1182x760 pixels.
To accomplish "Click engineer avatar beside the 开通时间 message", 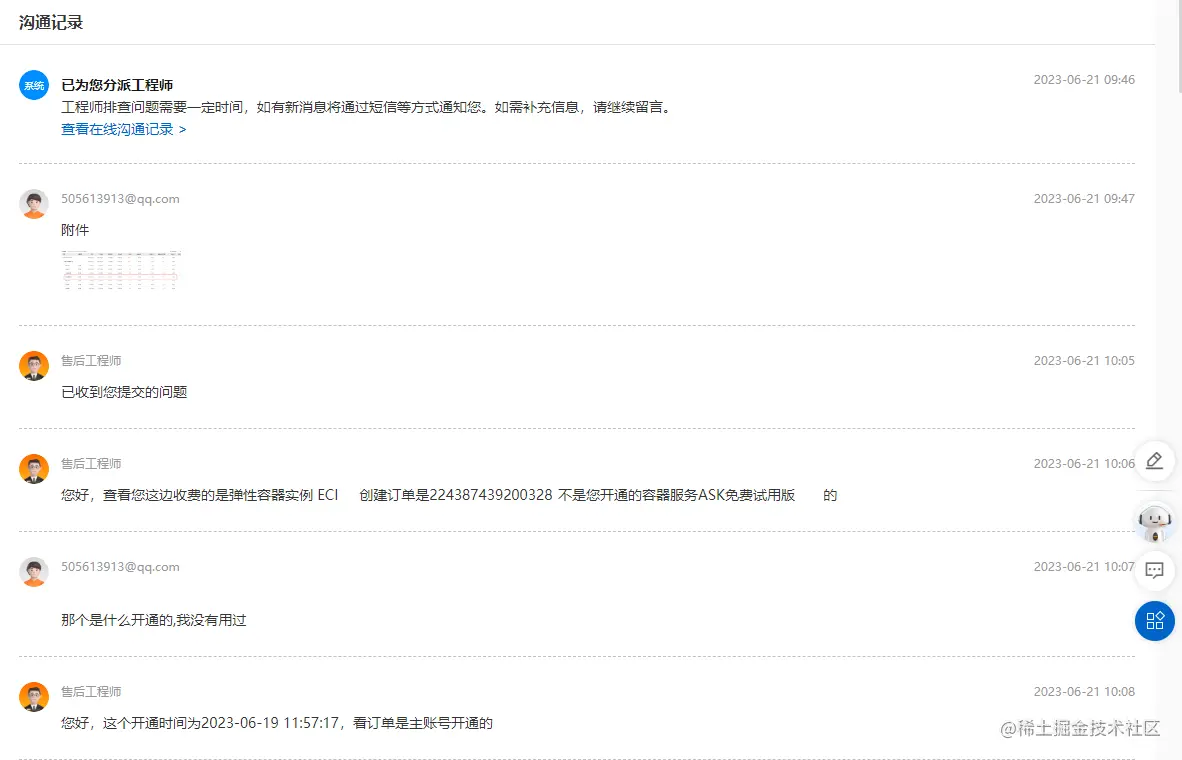I will pos(34,697).
